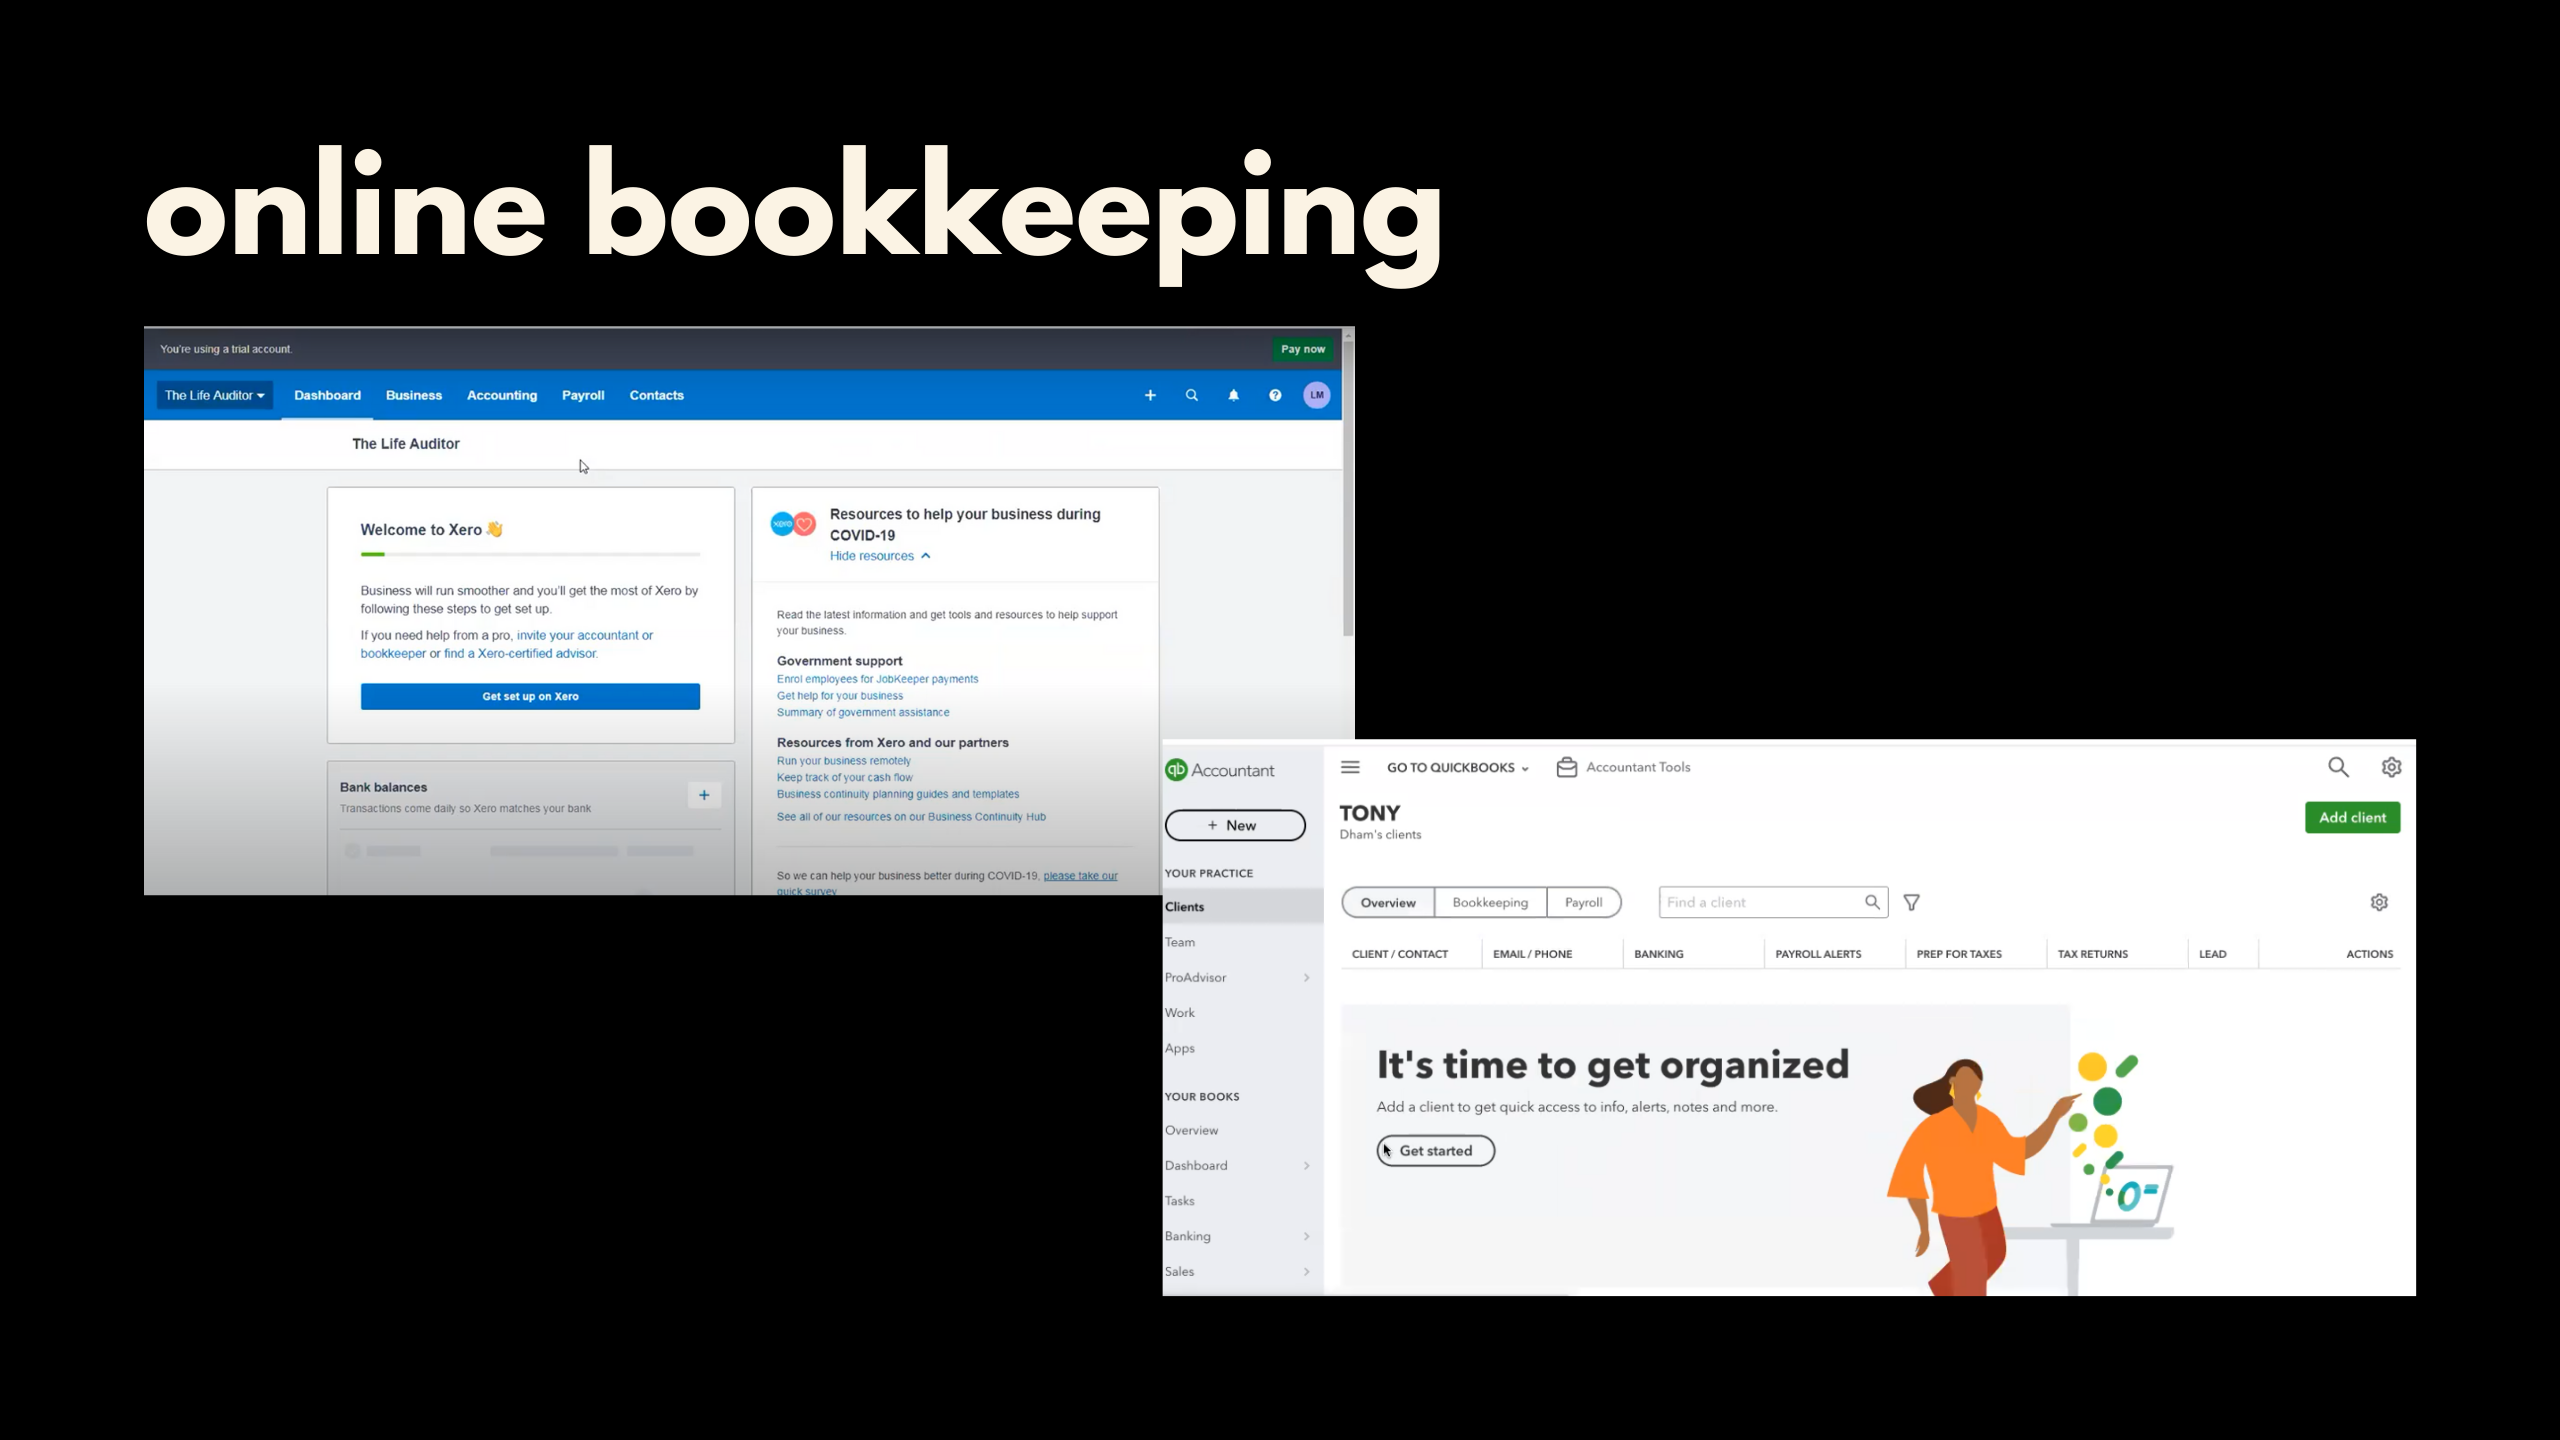Open GO TO QUICKBOOKS dropdown

[x=1457, y=768]
